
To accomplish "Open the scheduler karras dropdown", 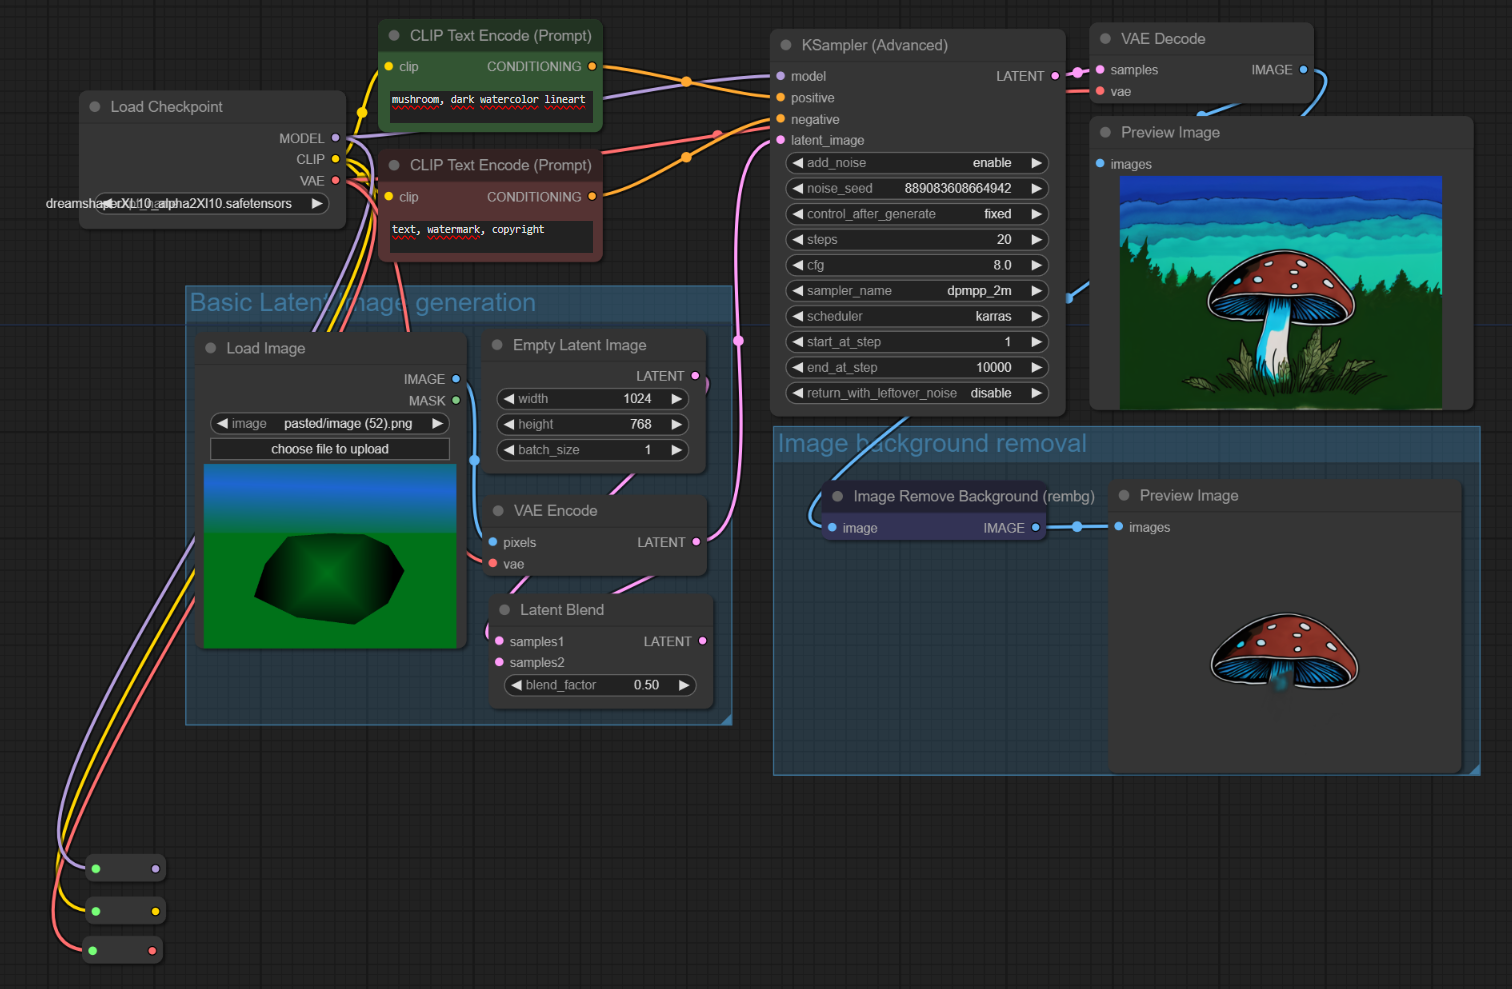I will click(917, 316).
